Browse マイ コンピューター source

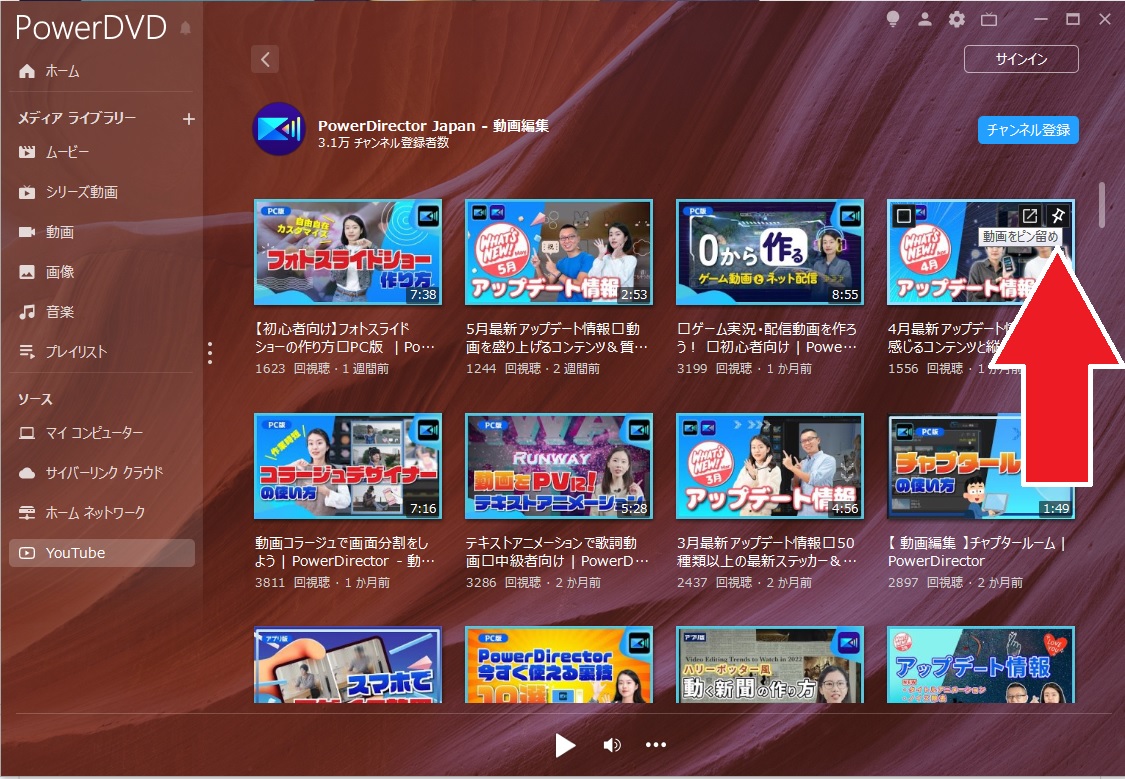pos(80,433)
